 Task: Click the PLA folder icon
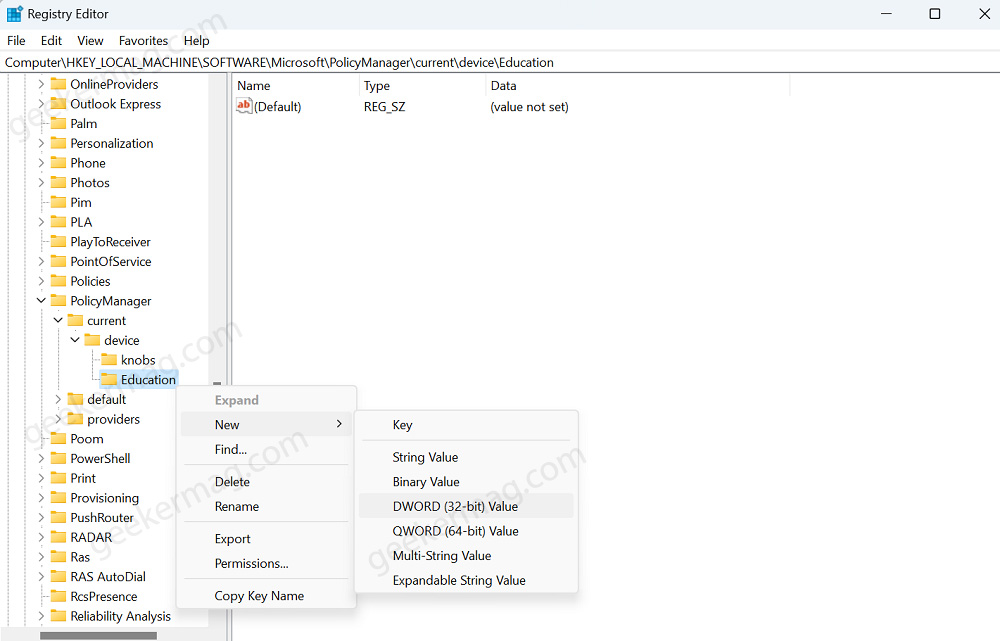(59, 222)
